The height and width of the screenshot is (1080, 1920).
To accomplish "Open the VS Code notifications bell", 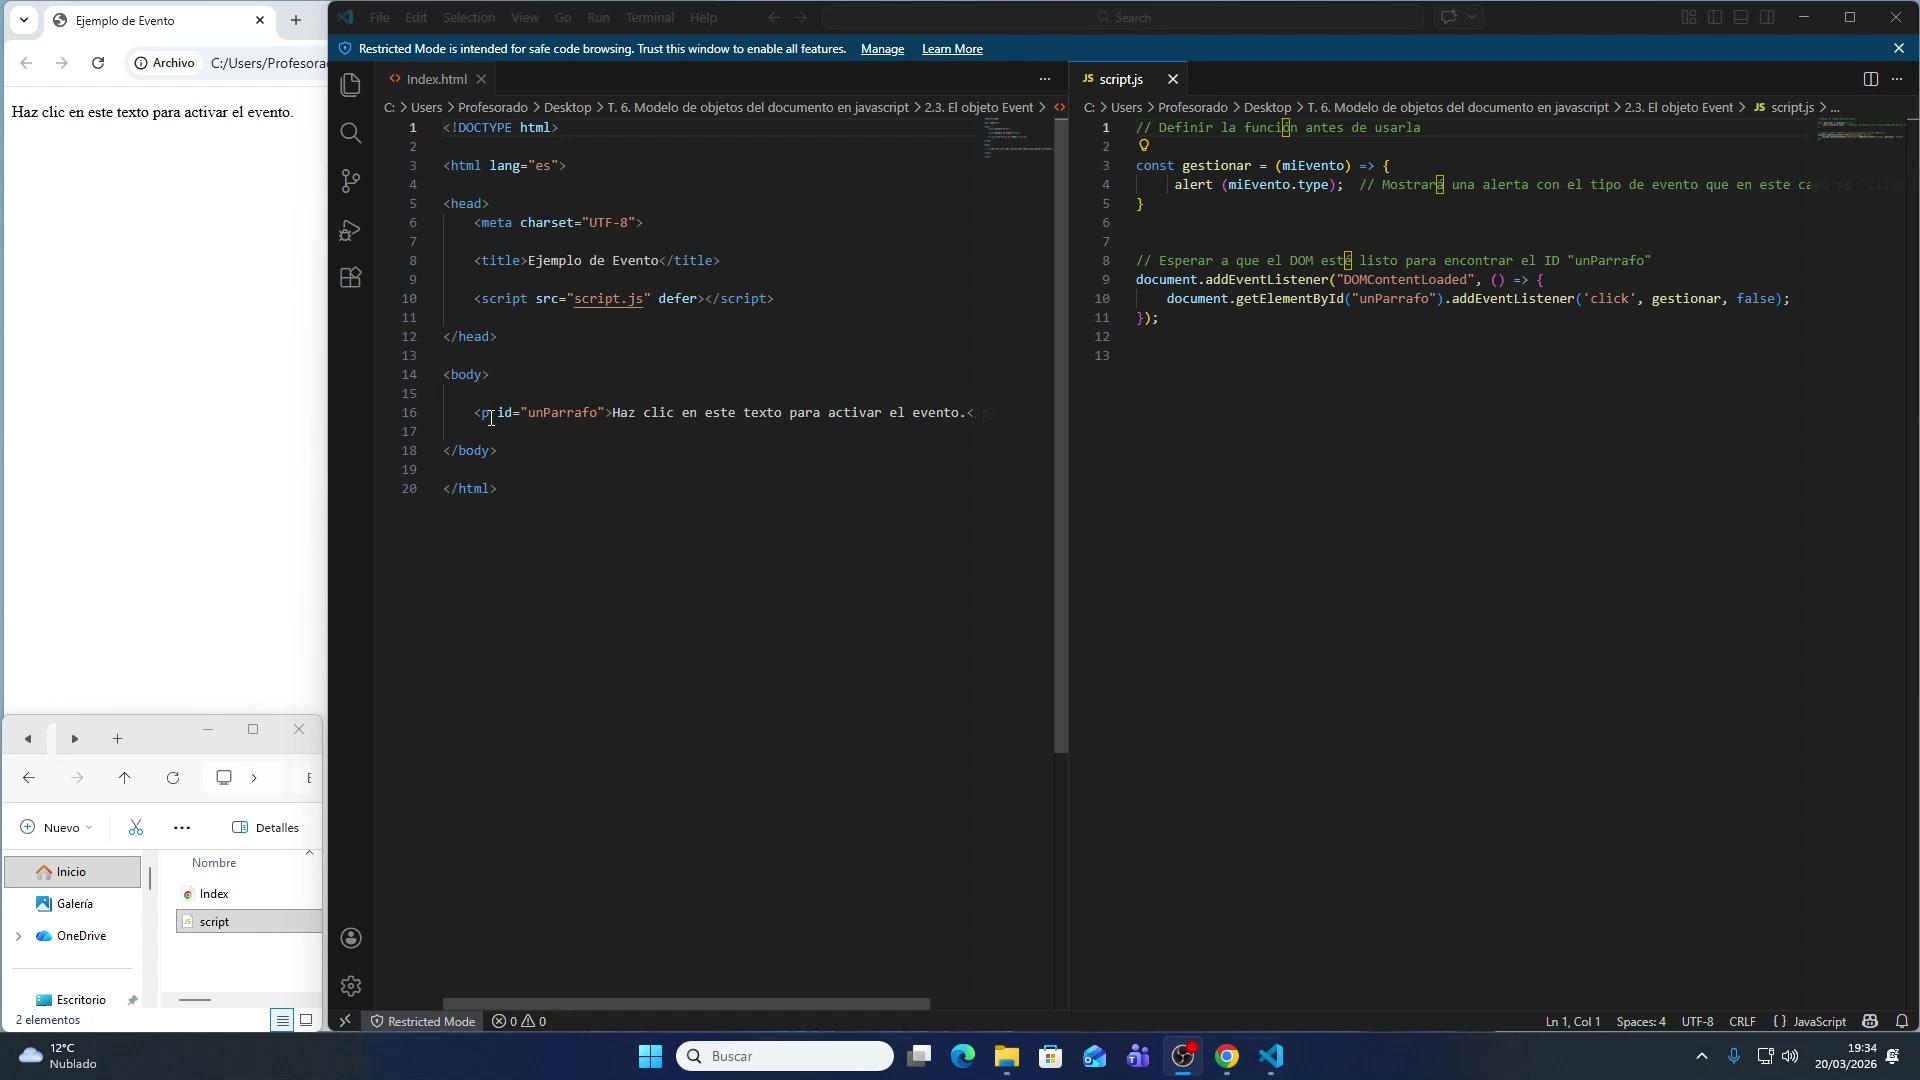I will [x=1902, y=1021].
